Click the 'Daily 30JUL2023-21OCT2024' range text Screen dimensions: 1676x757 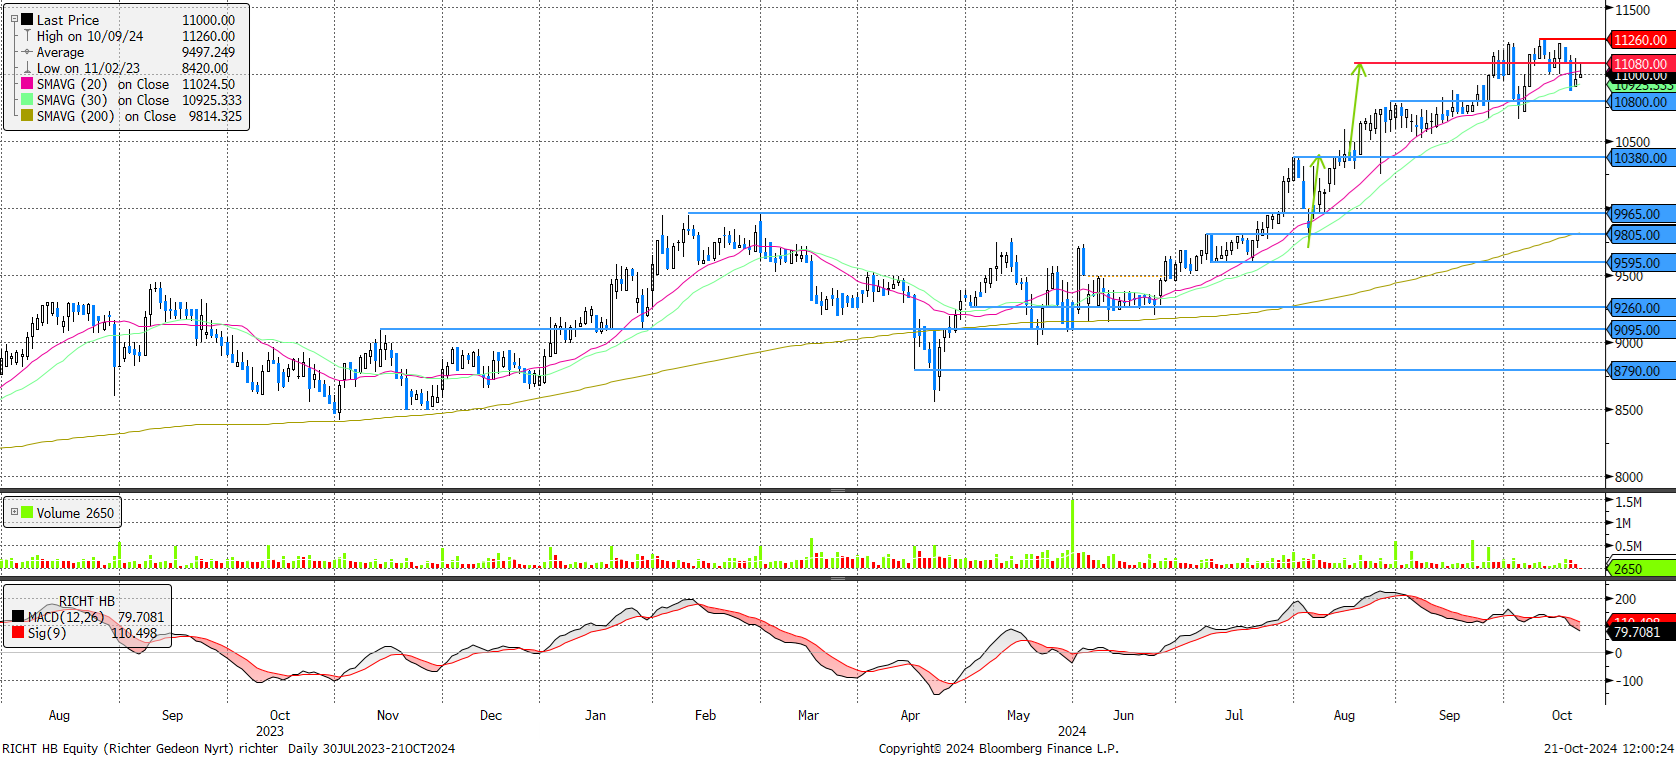click(371, 748)
